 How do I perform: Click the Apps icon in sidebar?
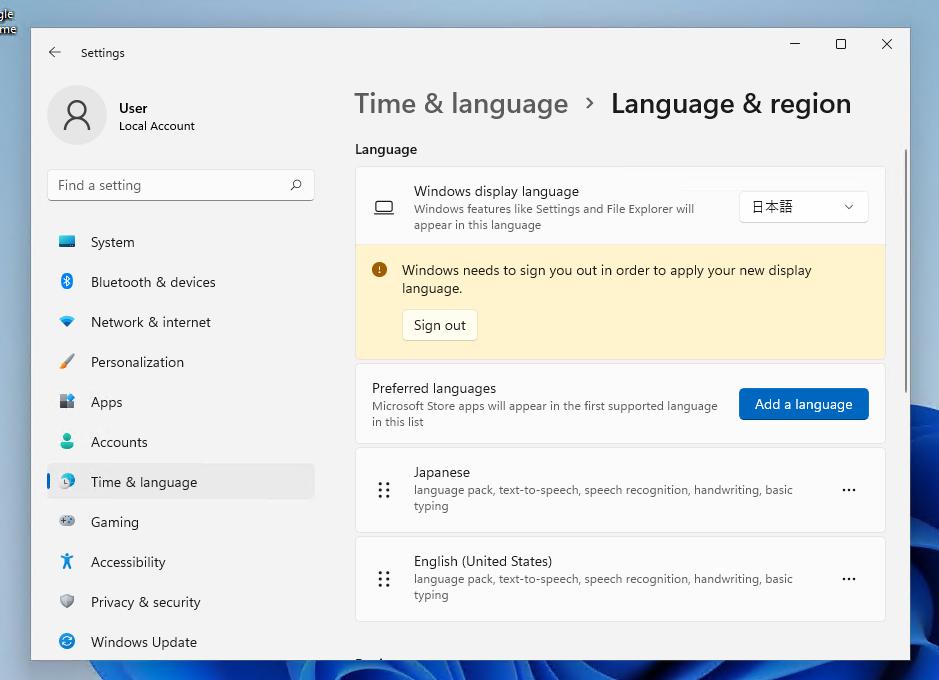(x=67, y=402)
